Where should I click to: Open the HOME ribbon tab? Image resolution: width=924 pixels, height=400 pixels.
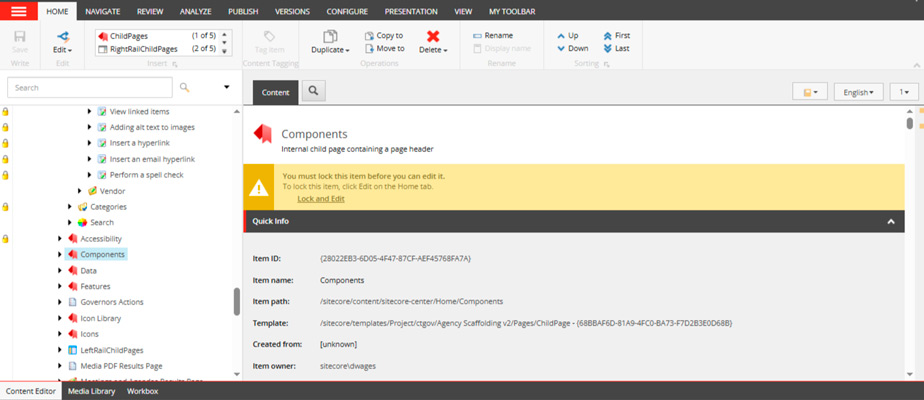point(57,11)
